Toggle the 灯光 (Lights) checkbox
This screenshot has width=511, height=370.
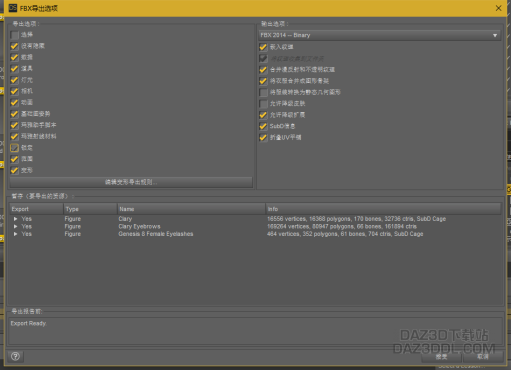pyautogui.click(x=14, y=80)
